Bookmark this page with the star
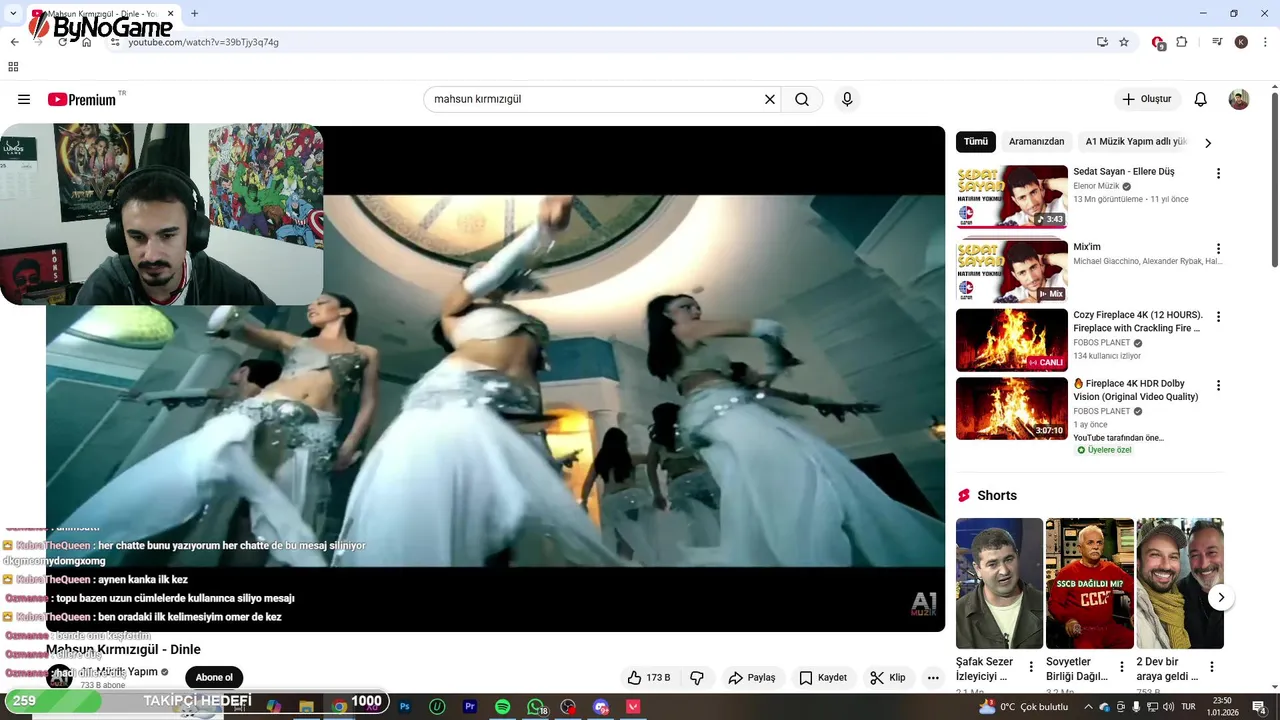 [x=1124, y=42]
